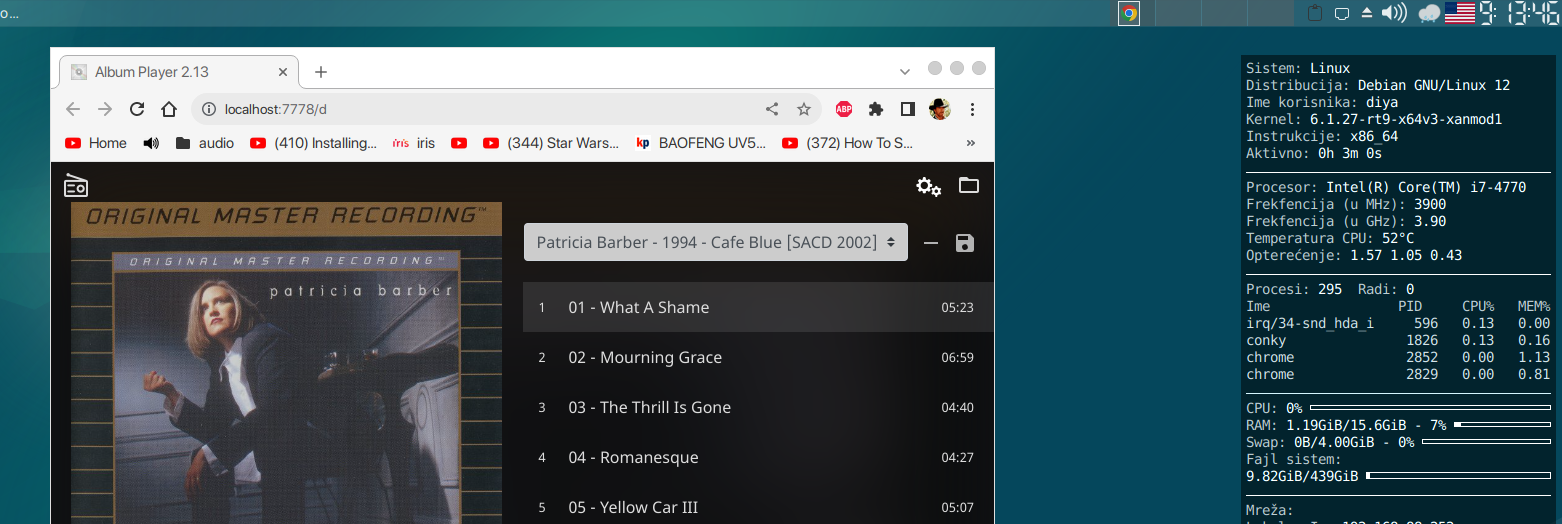Play track 05 - Yellow Car III

pos(758,507)
